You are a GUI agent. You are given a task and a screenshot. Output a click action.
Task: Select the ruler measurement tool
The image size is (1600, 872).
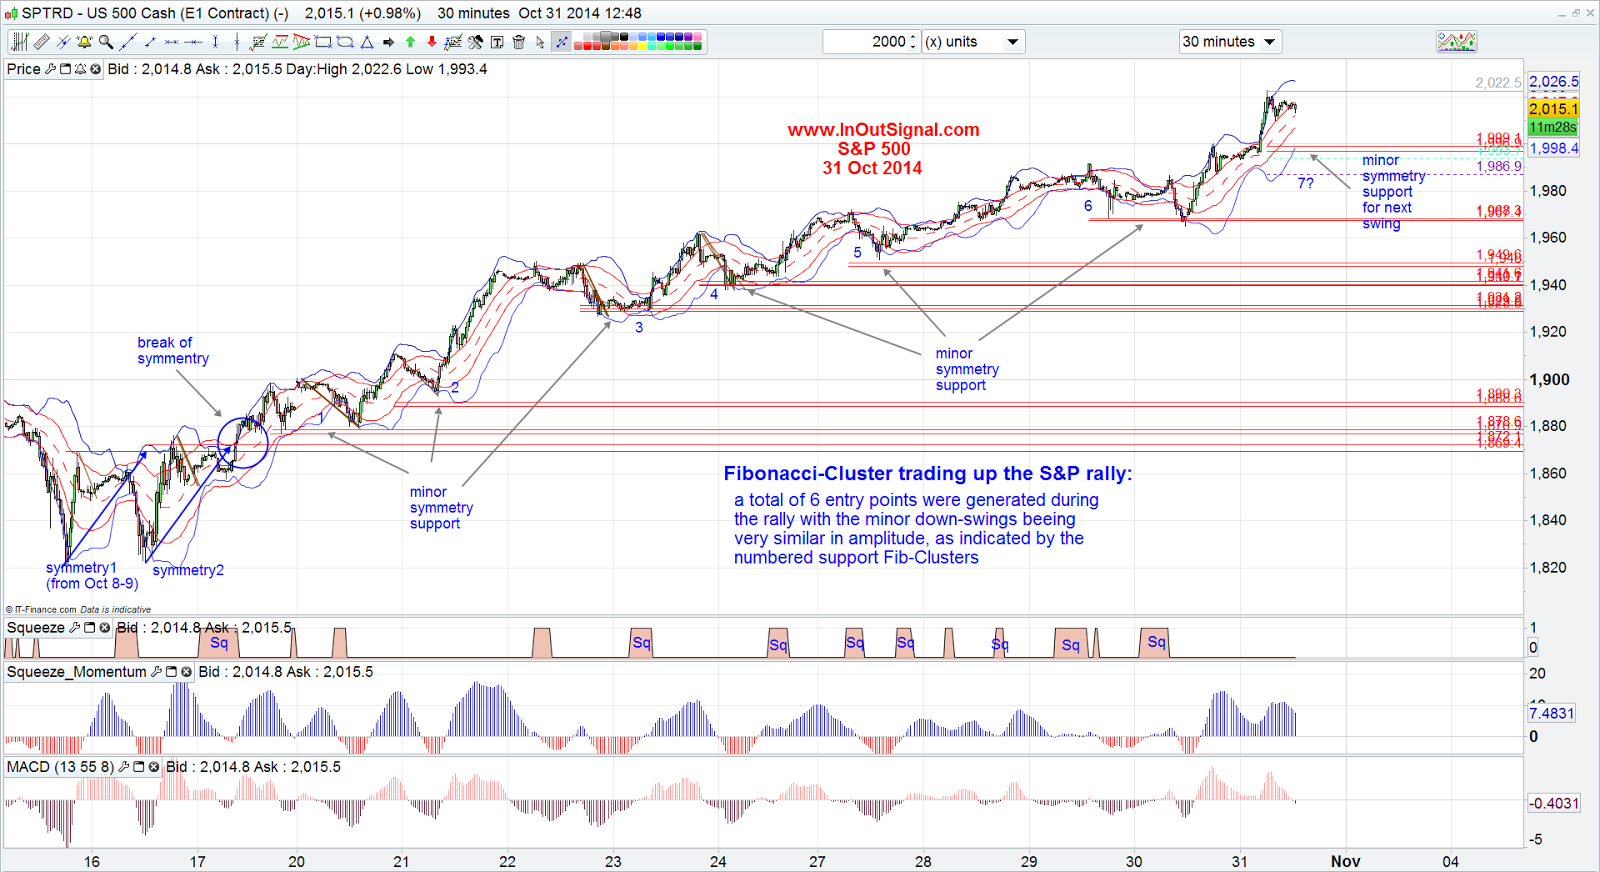(41, 42)
